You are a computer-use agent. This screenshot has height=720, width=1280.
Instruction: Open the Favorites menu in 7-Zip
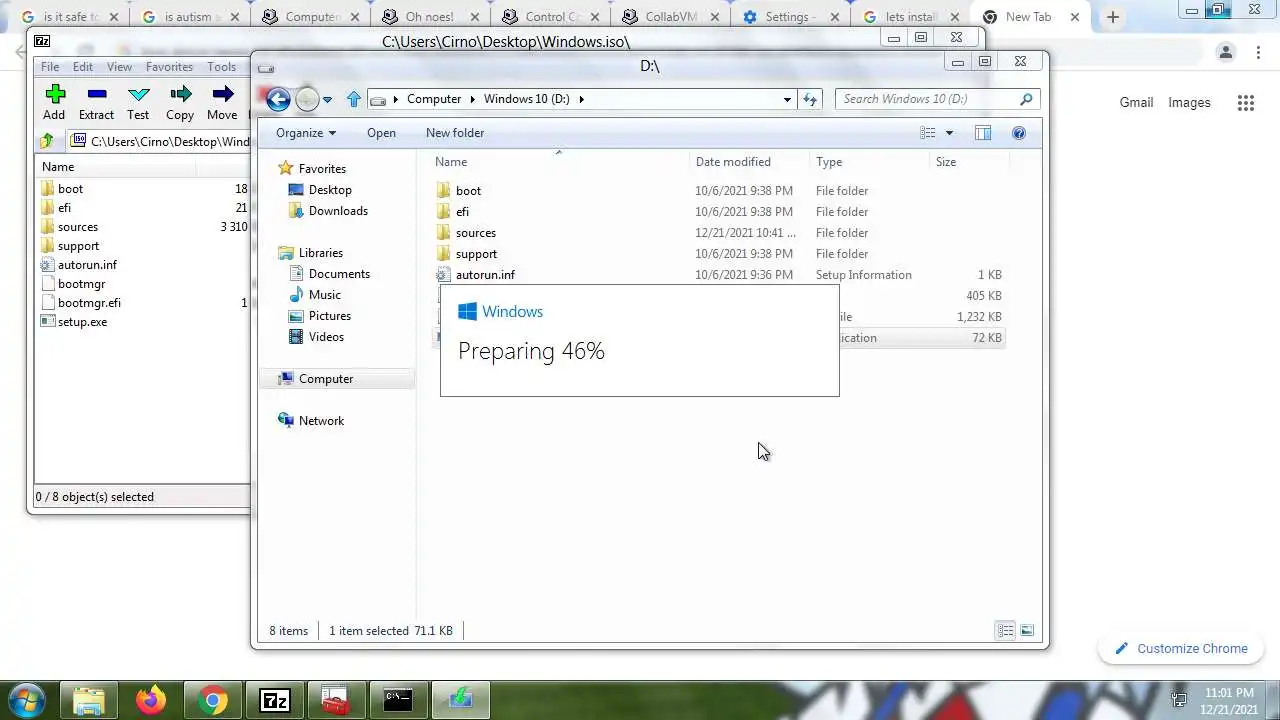169,67
